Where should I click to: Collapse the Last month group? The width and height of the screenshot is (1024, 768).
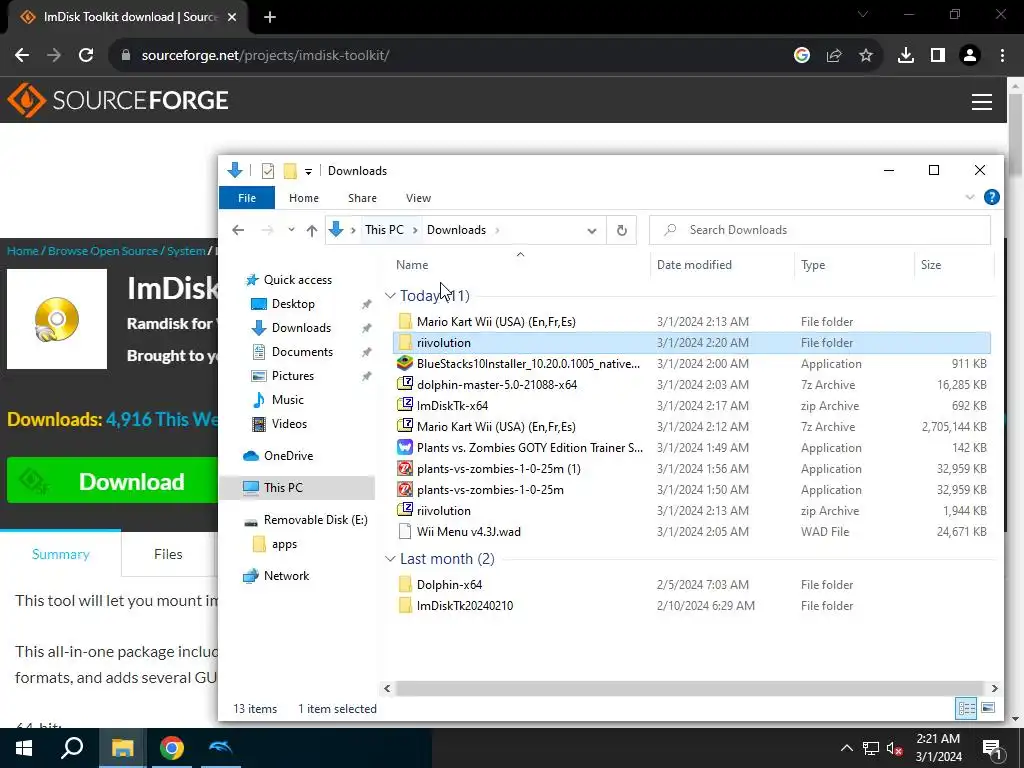point(390,559)
